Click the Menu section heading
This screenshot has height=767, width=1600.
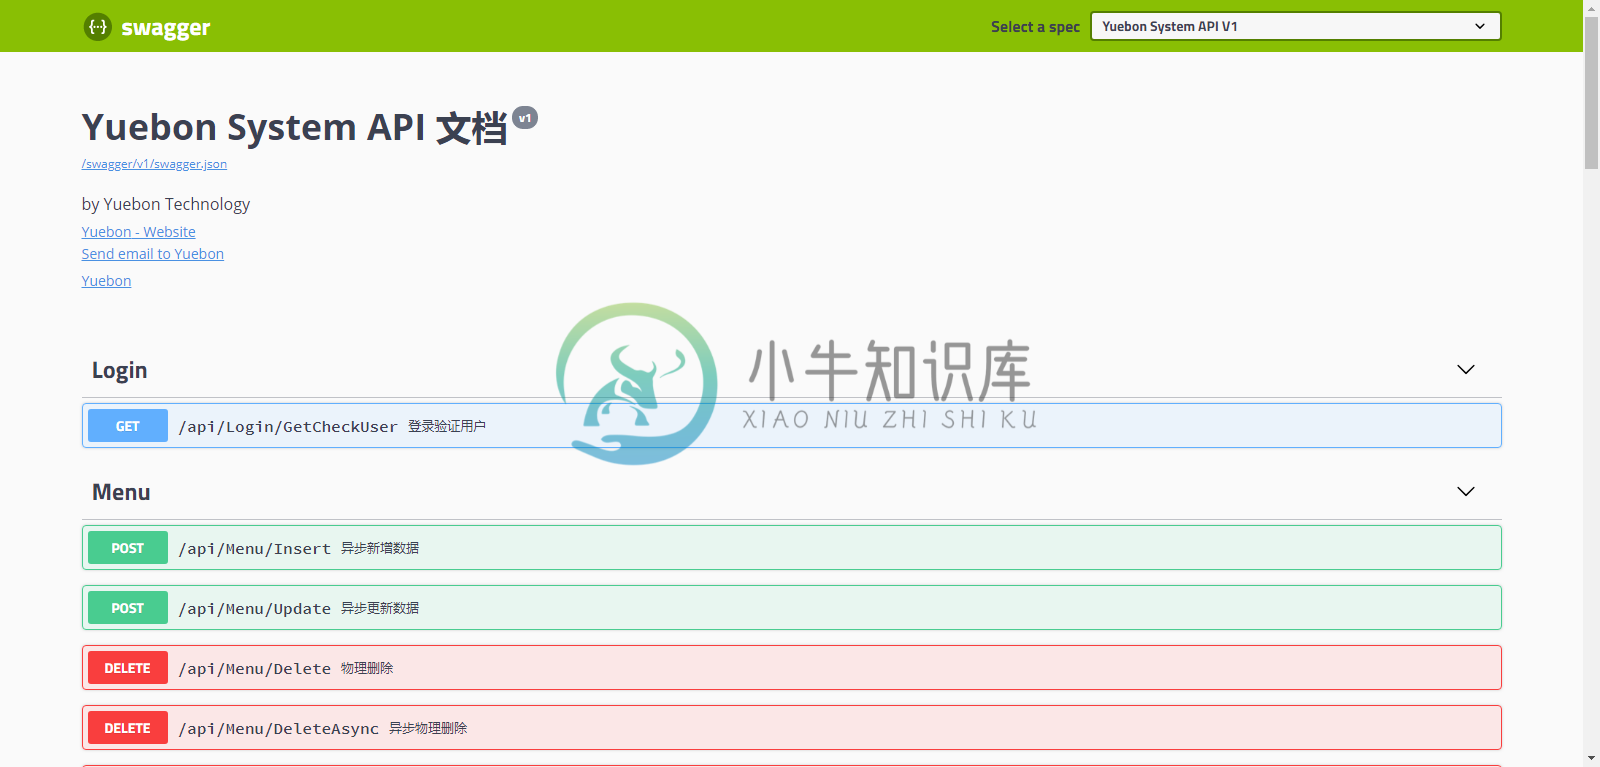(121, 492)
